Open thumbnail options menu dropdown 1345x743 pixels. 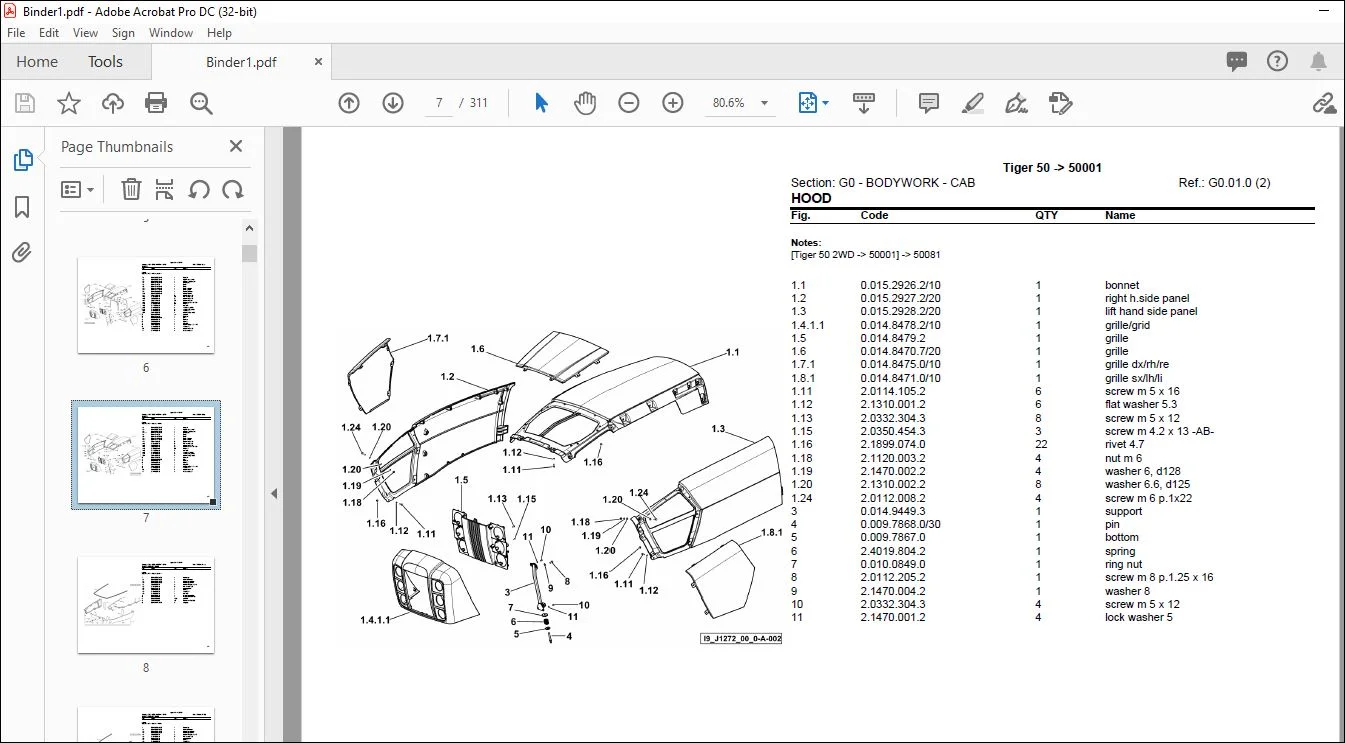coord(78,189)
